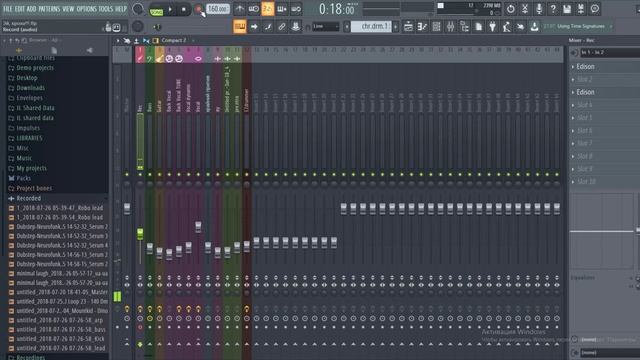Mute the Rec mixer track LED

pyautogui.click(x=140, y=174)
